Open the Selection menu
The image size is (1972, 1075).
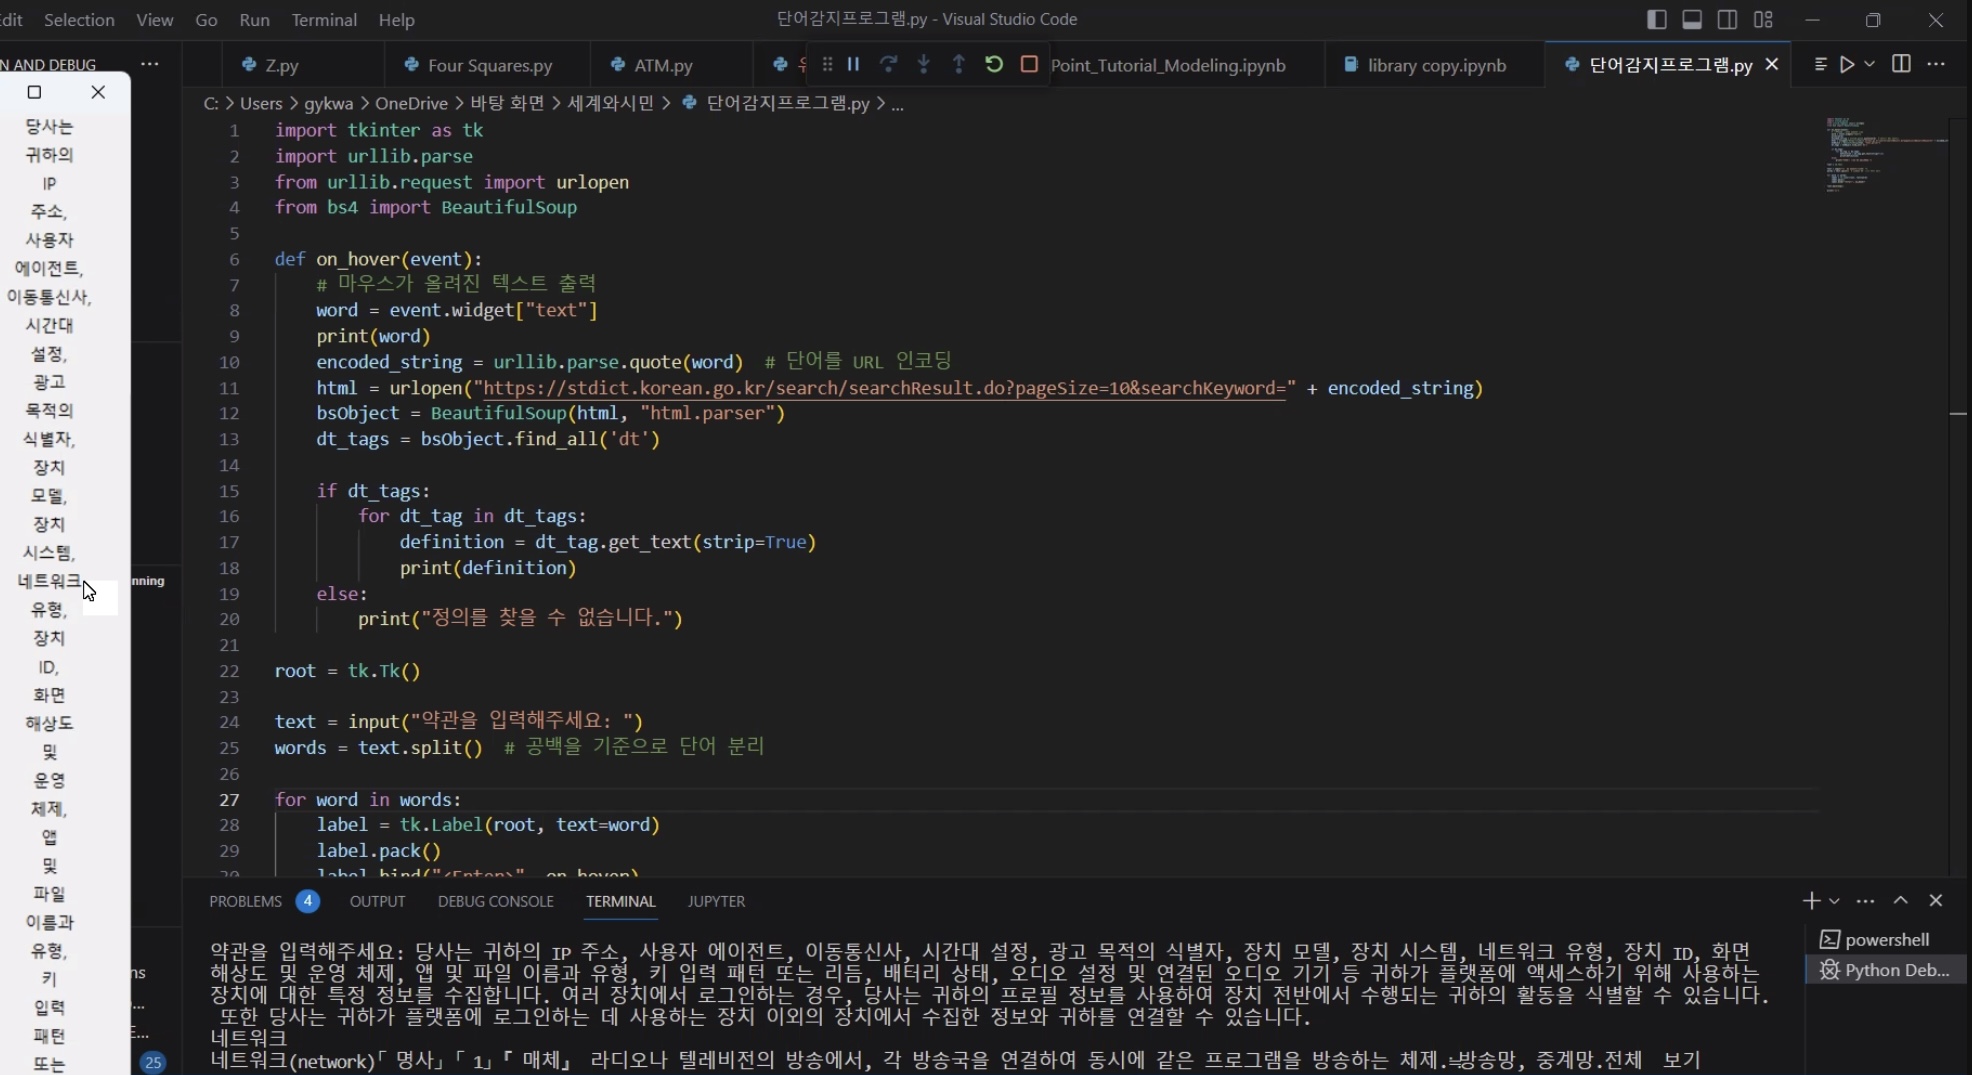point(79,19)
